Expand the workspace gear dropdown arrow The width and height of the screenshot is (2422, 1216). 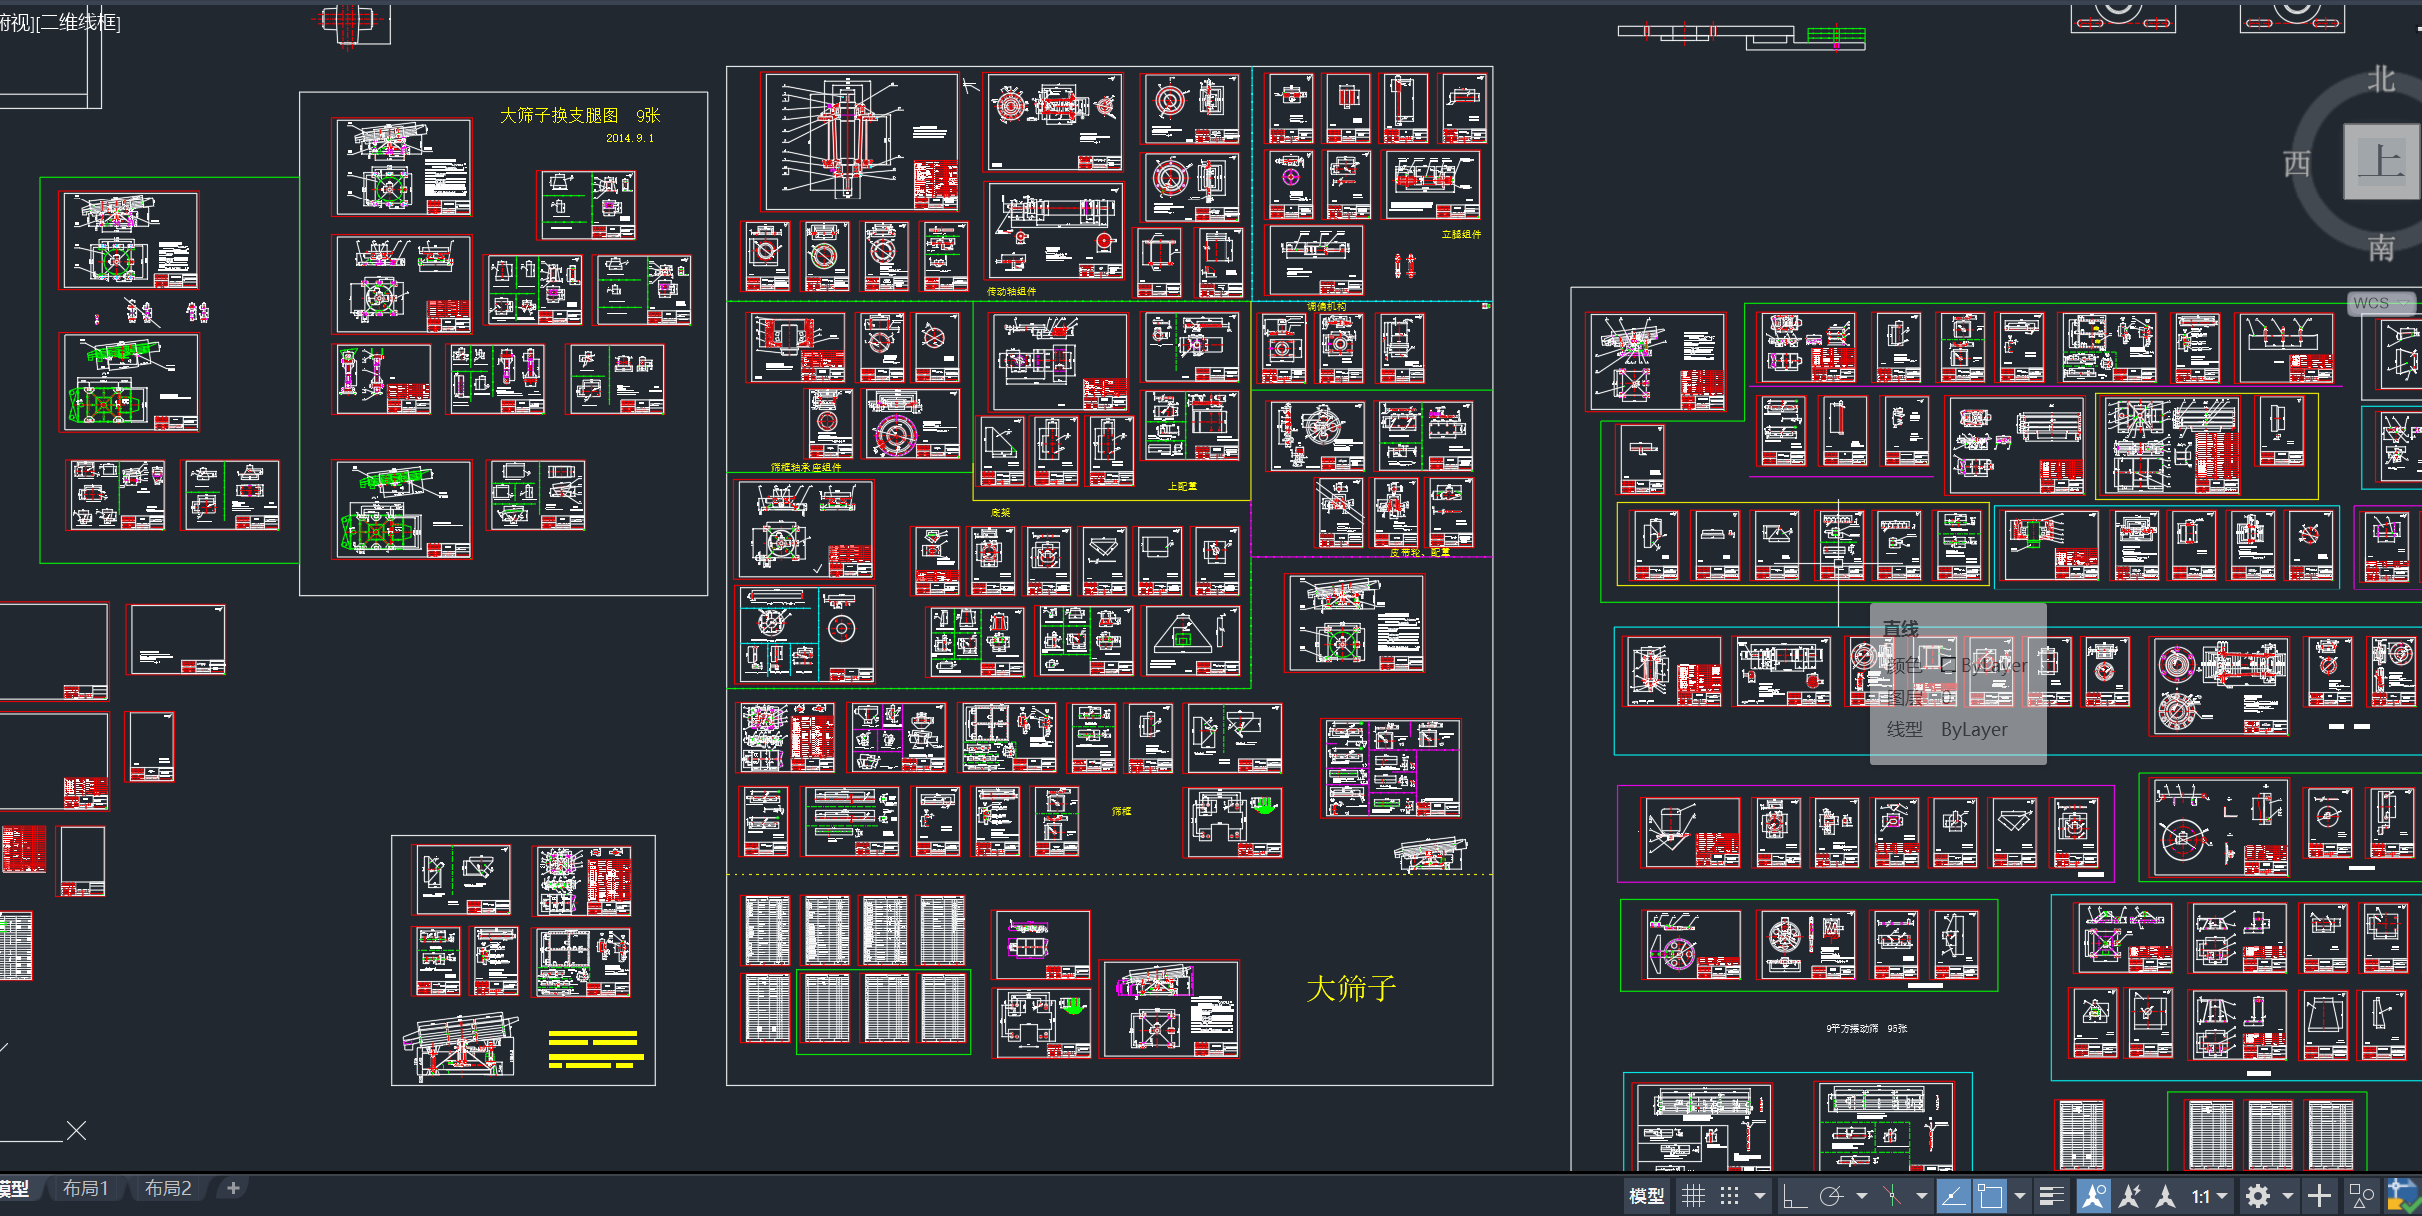click(2288, 1196)
